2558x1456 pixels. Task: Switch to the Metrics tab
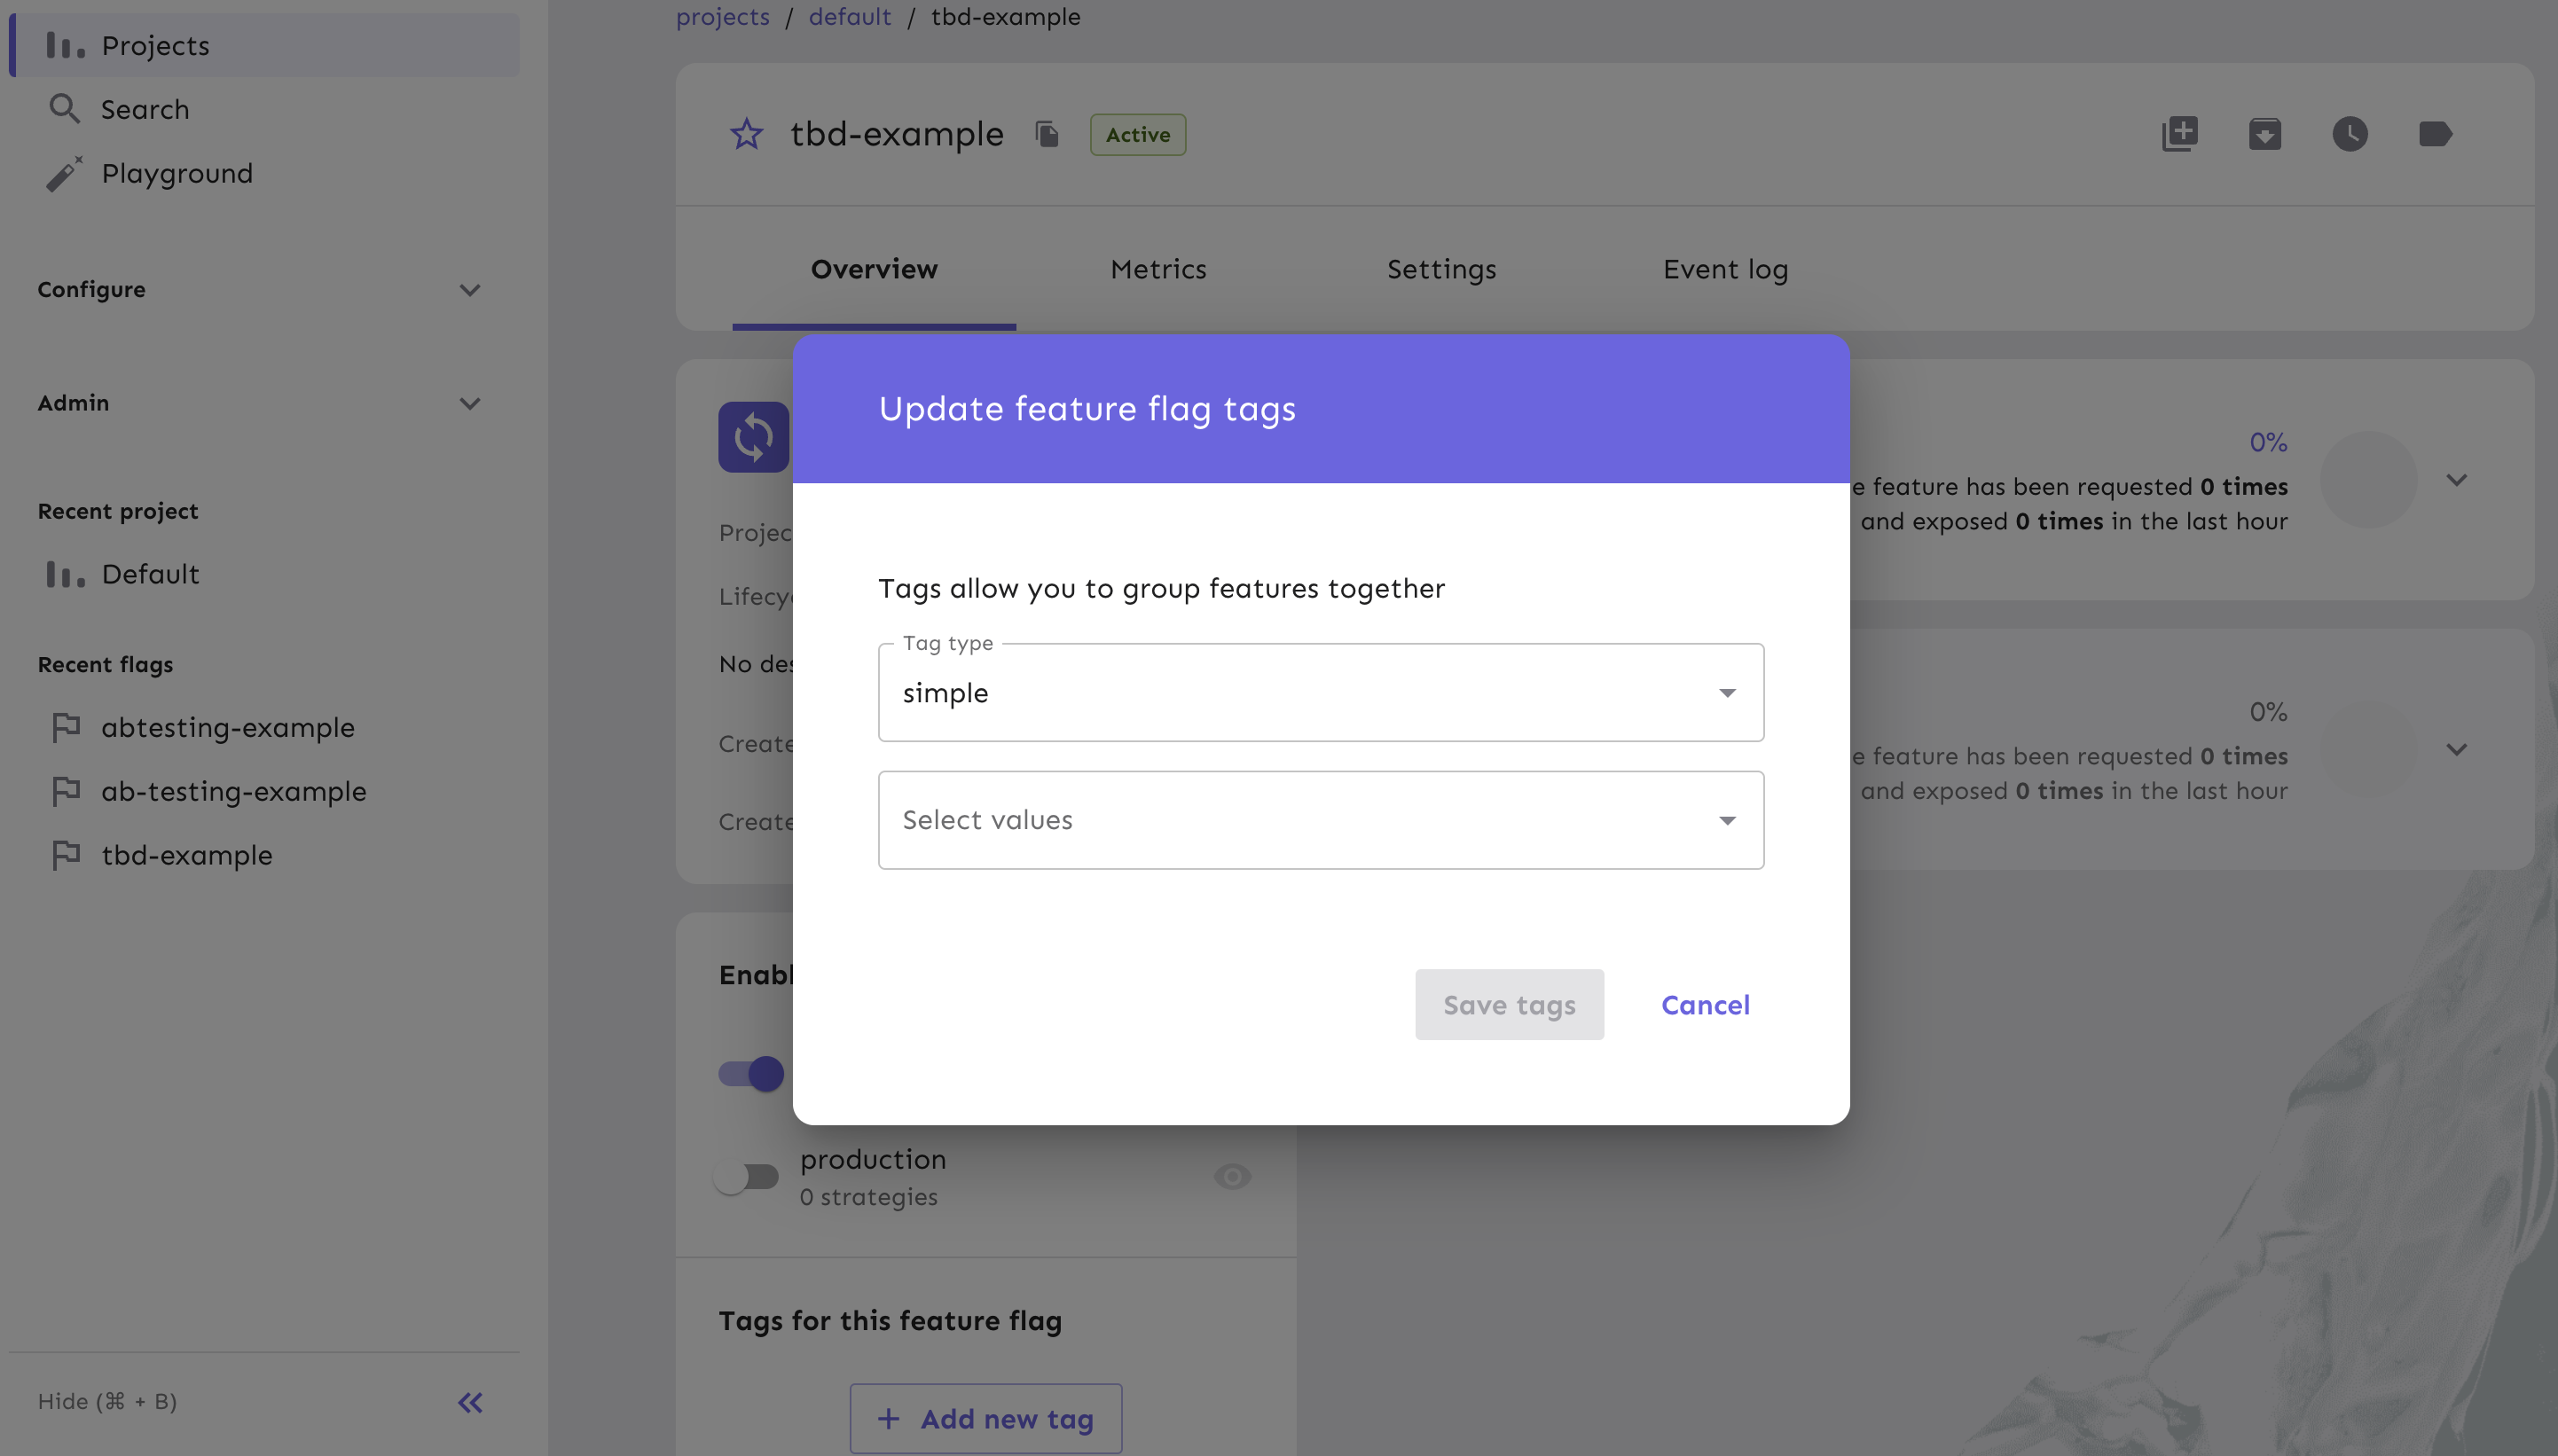tap(1157, 267)
